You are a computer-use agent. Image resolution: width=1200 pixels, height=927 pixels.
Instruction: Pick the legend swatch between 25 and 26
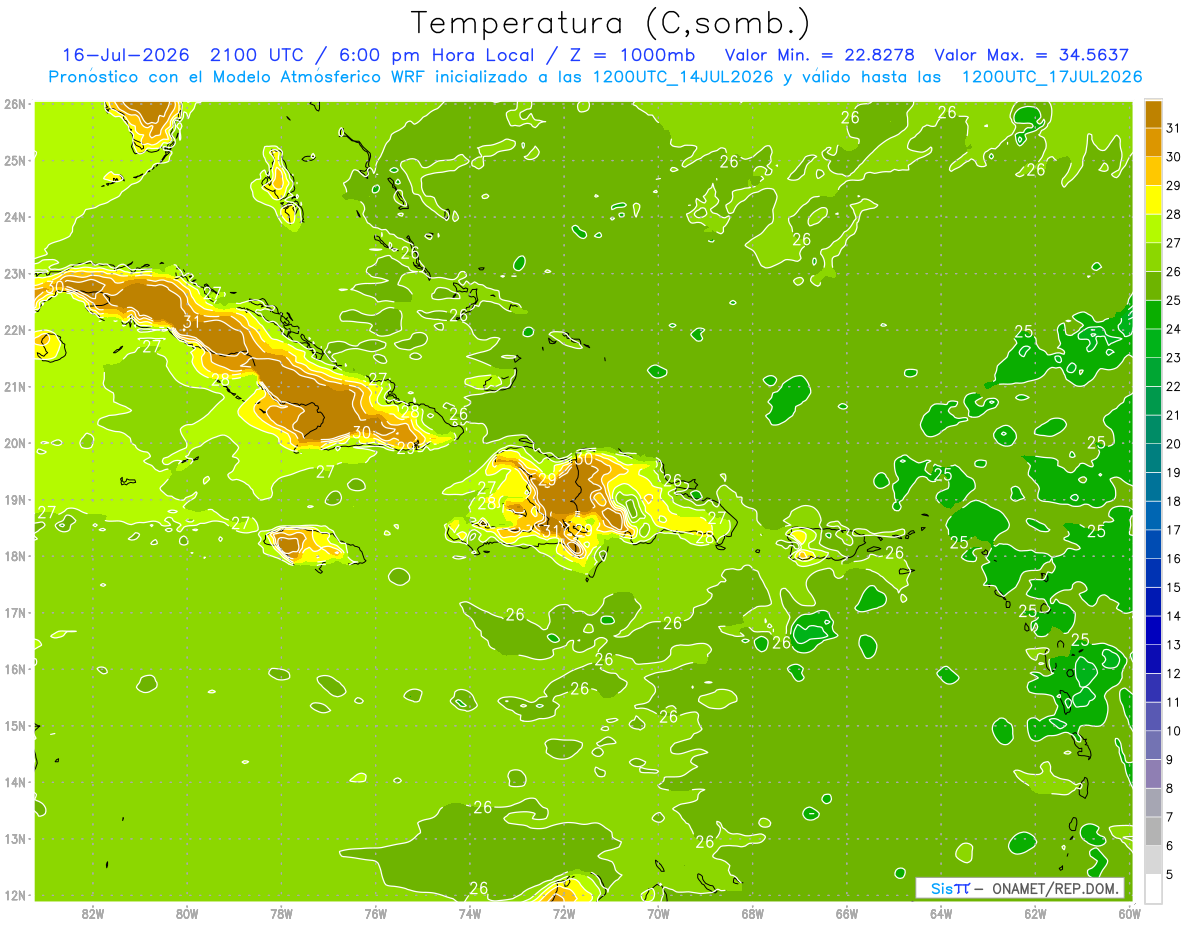(x=1153, y=286)
